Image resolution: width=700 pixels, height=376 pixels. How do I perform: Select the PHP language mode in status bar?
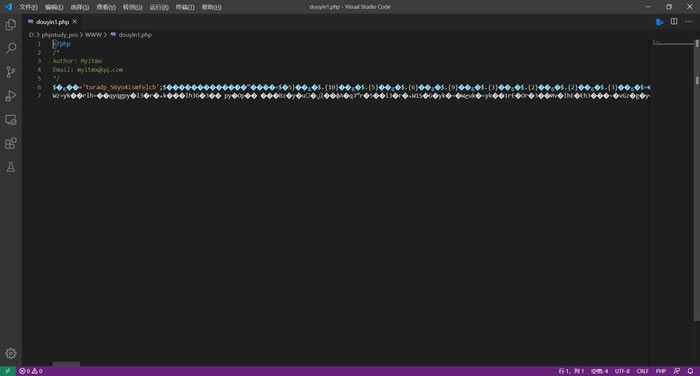(x=661, y=371)
